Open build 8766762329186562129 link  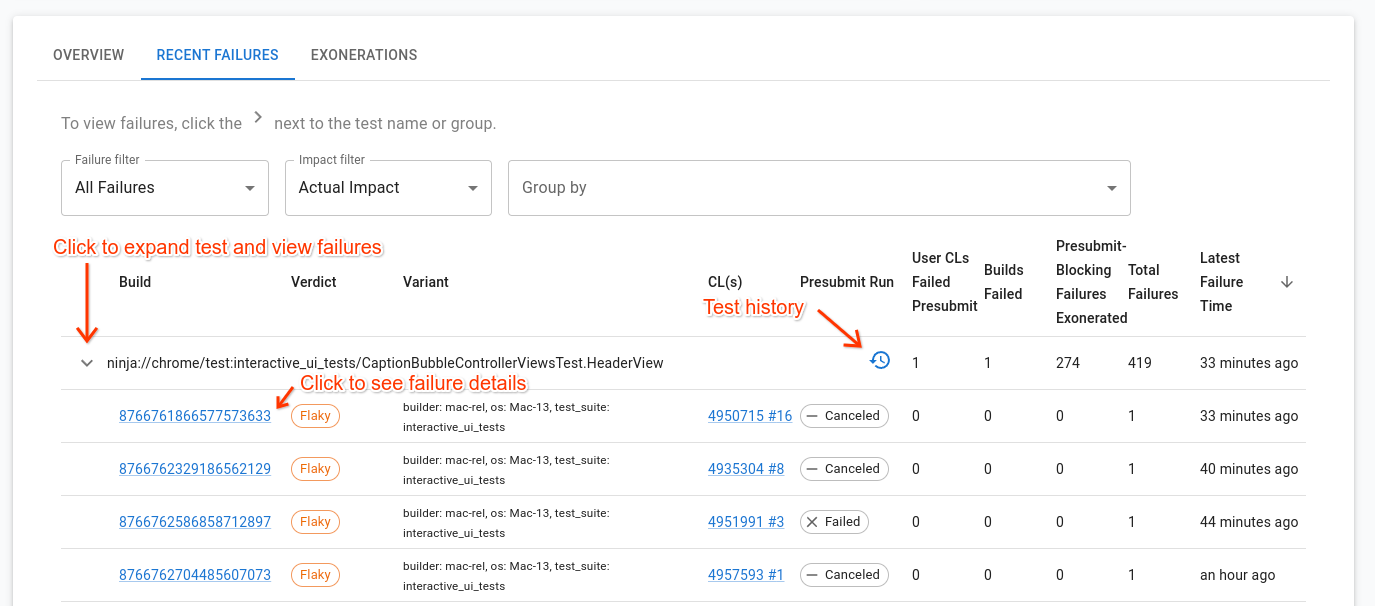[x=195, y=469]
